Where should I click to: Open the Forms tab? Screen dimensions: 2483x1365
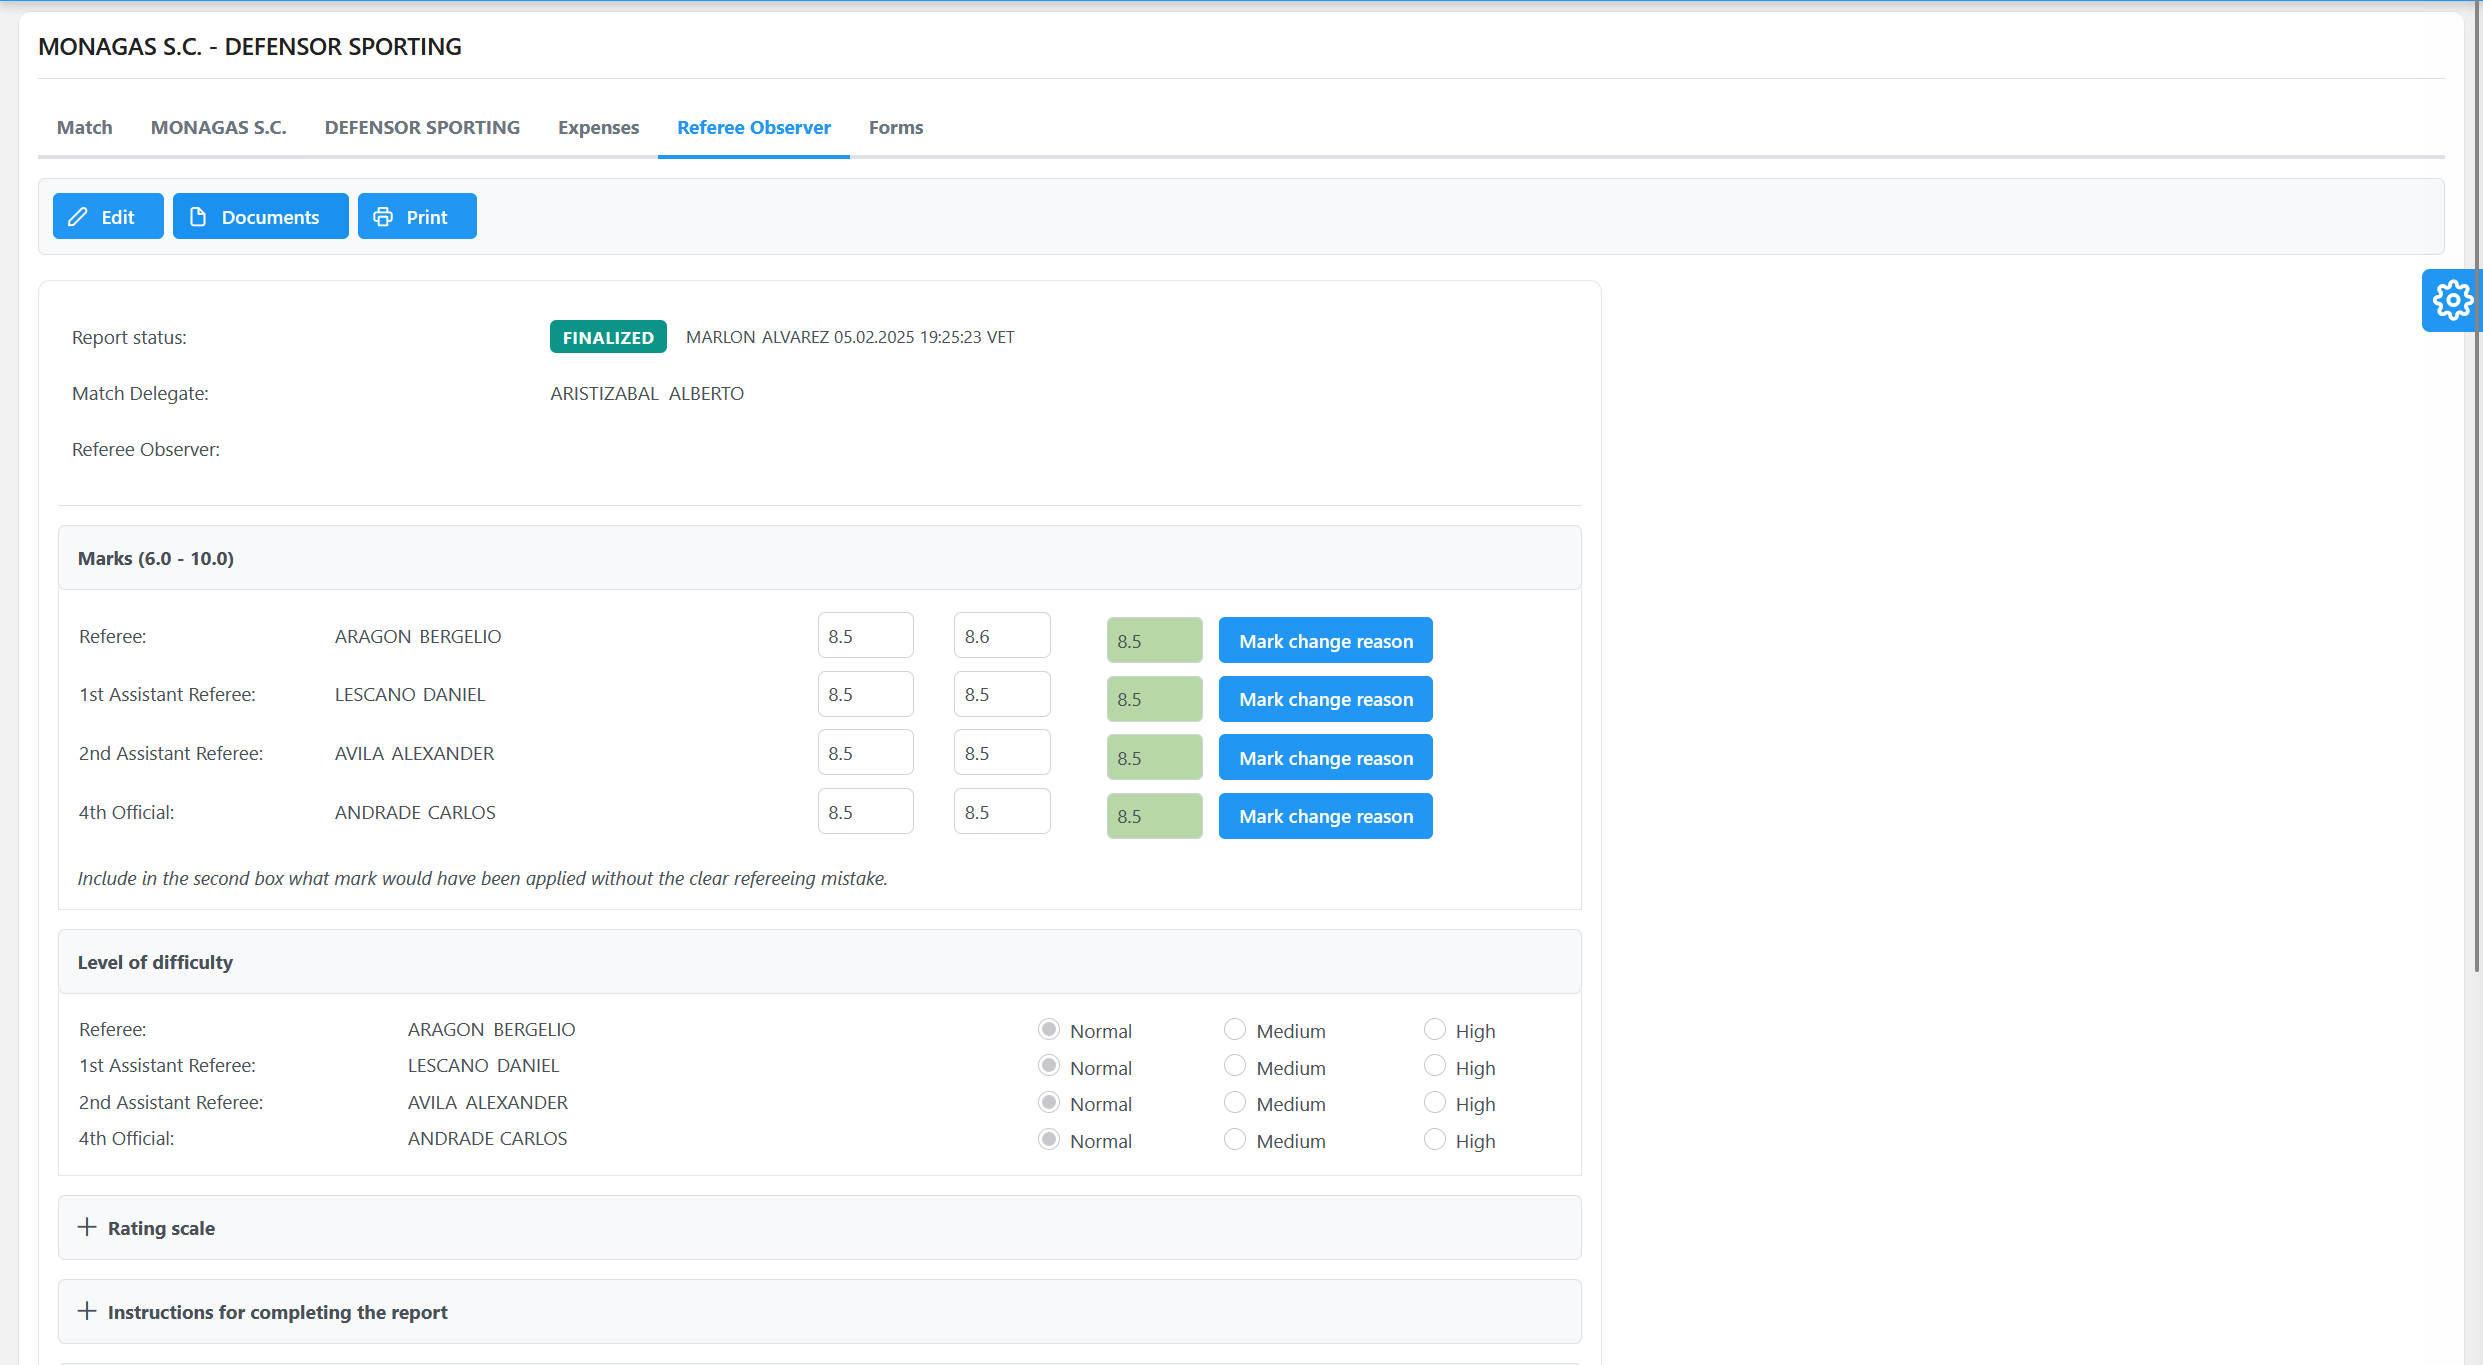[x=895, y=127]
